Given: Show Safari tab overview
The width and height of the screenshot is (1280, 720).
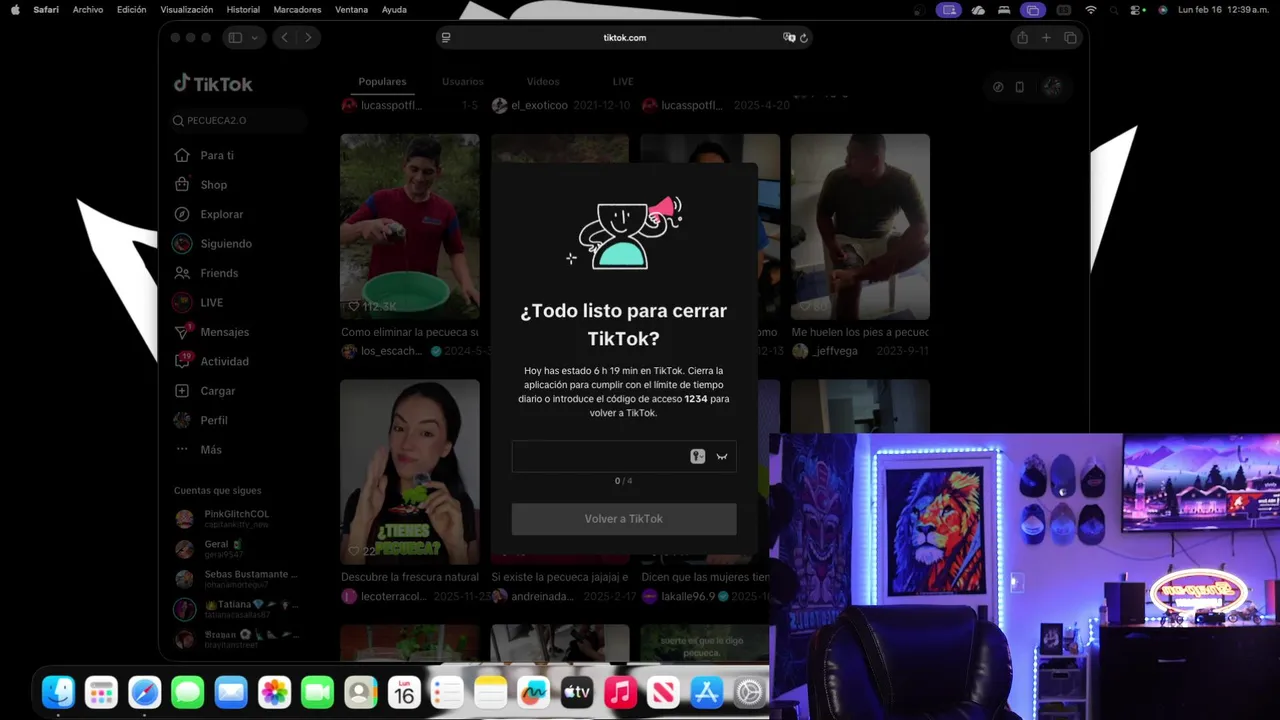Looking at the screenshot, I should click(1070, 38).
